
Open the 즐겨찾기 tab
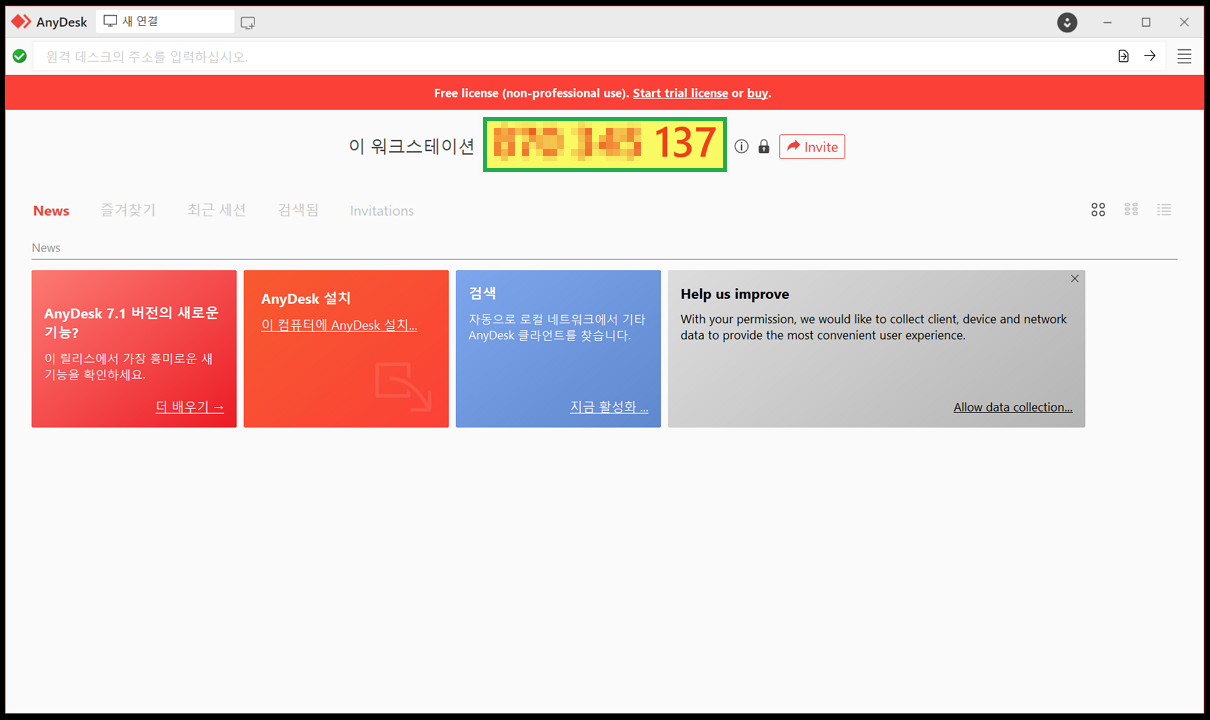[x=128, y=210]
